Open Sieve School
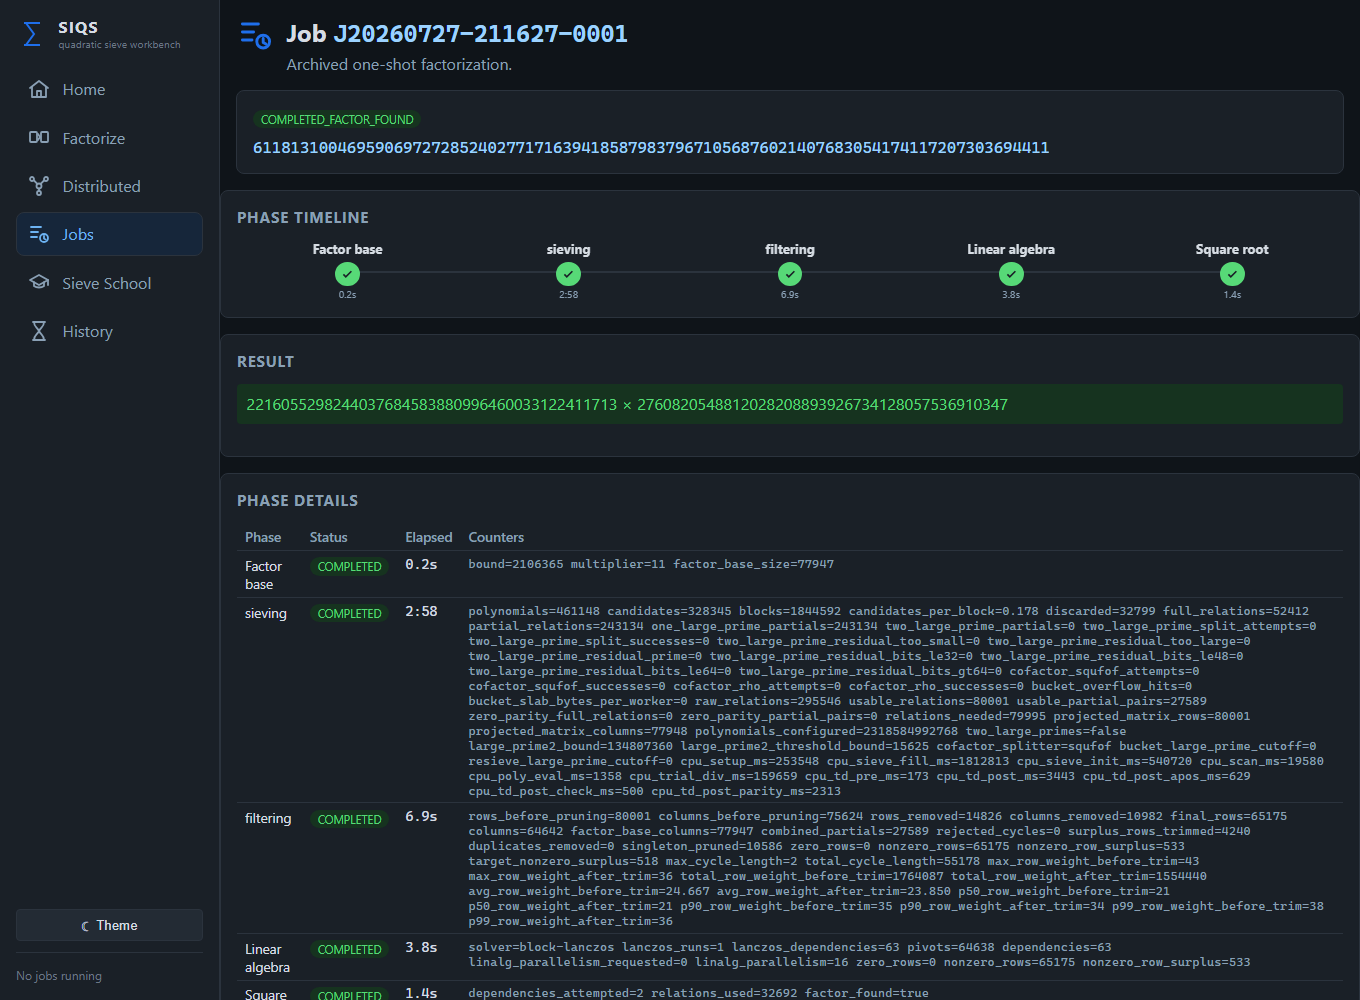 click(109, 283)
